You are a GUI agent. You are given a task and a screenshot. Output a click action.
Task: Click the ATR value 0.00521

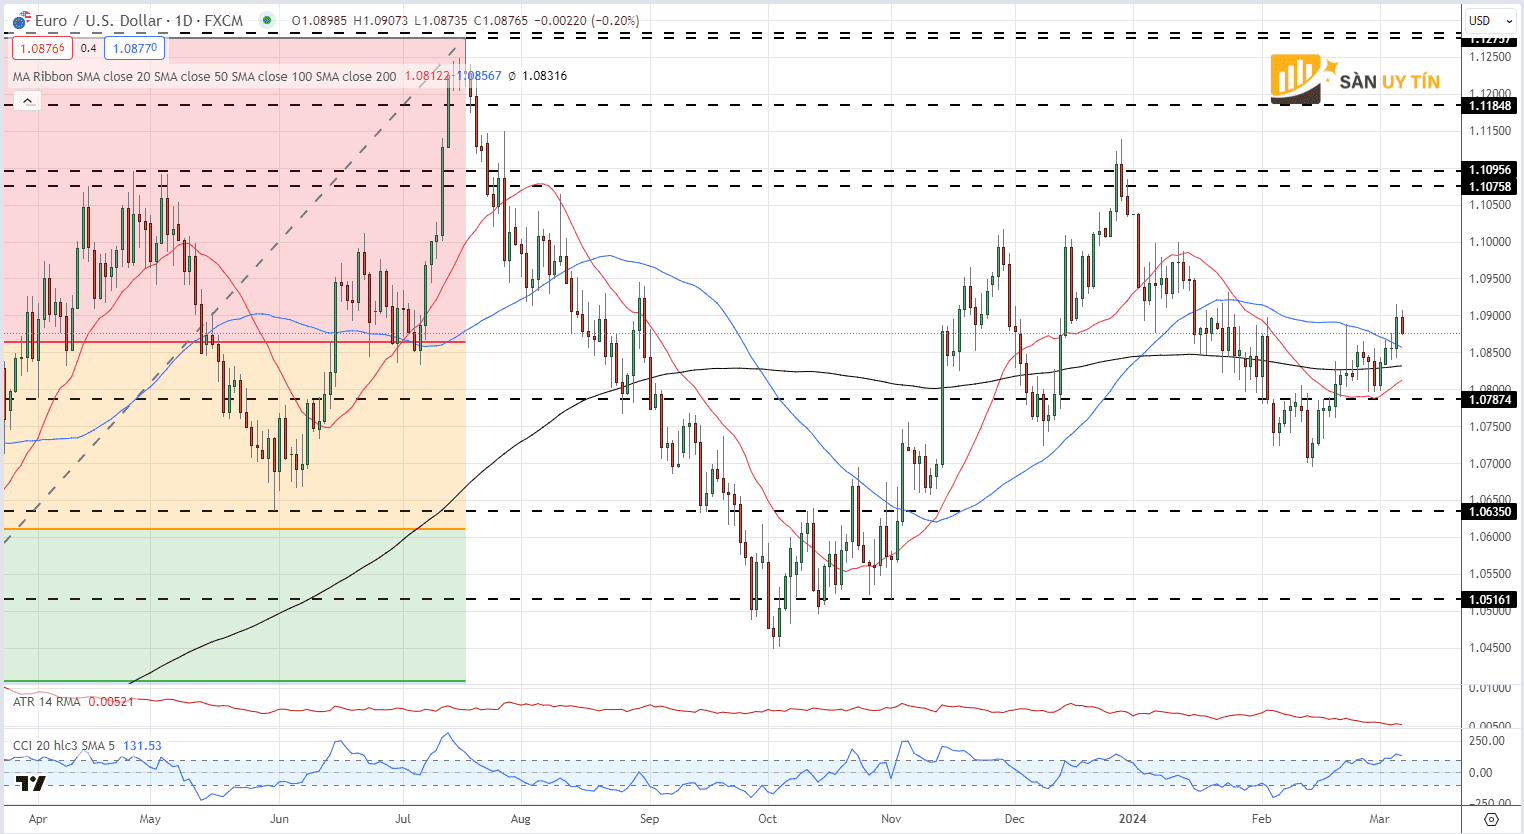point(111,702)
